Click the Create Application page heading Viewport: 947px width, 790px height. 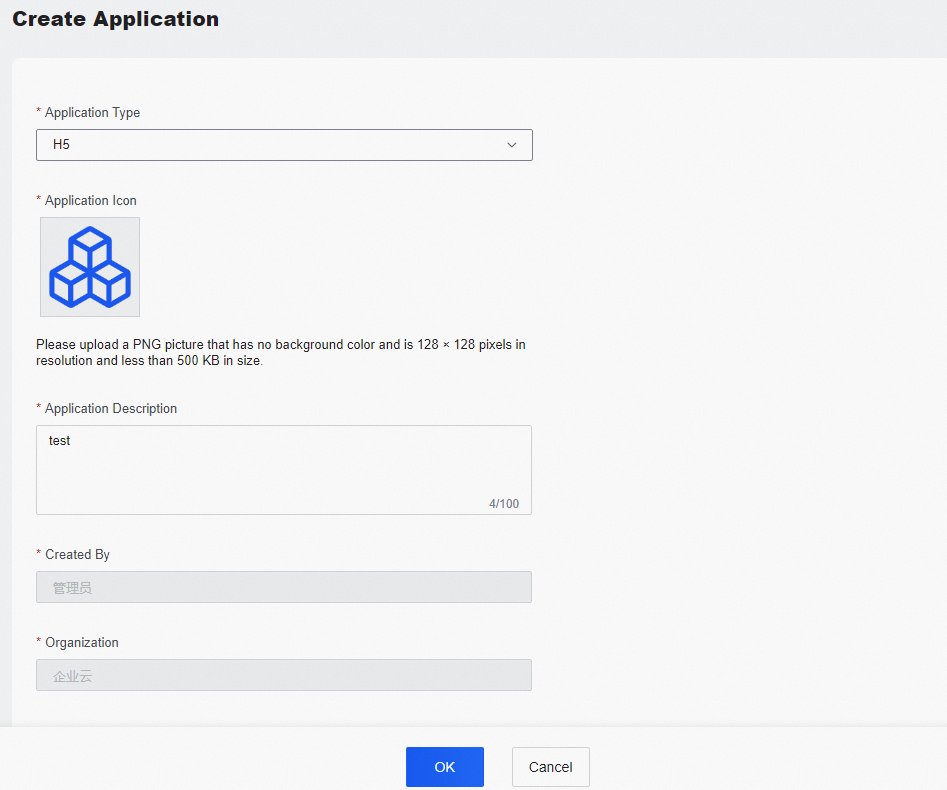[x=115, y=18]
